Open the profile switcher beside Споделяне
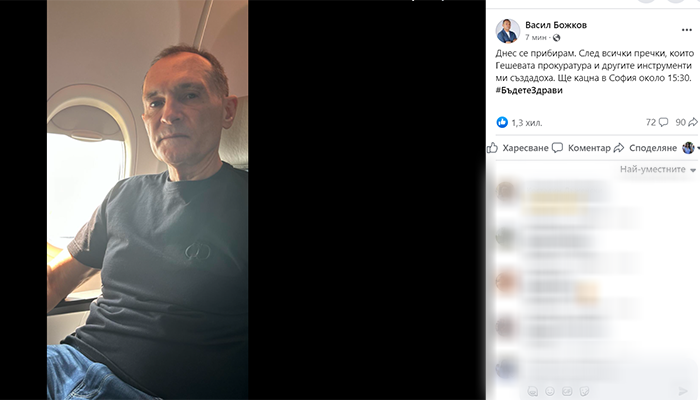 pos(690,148)
